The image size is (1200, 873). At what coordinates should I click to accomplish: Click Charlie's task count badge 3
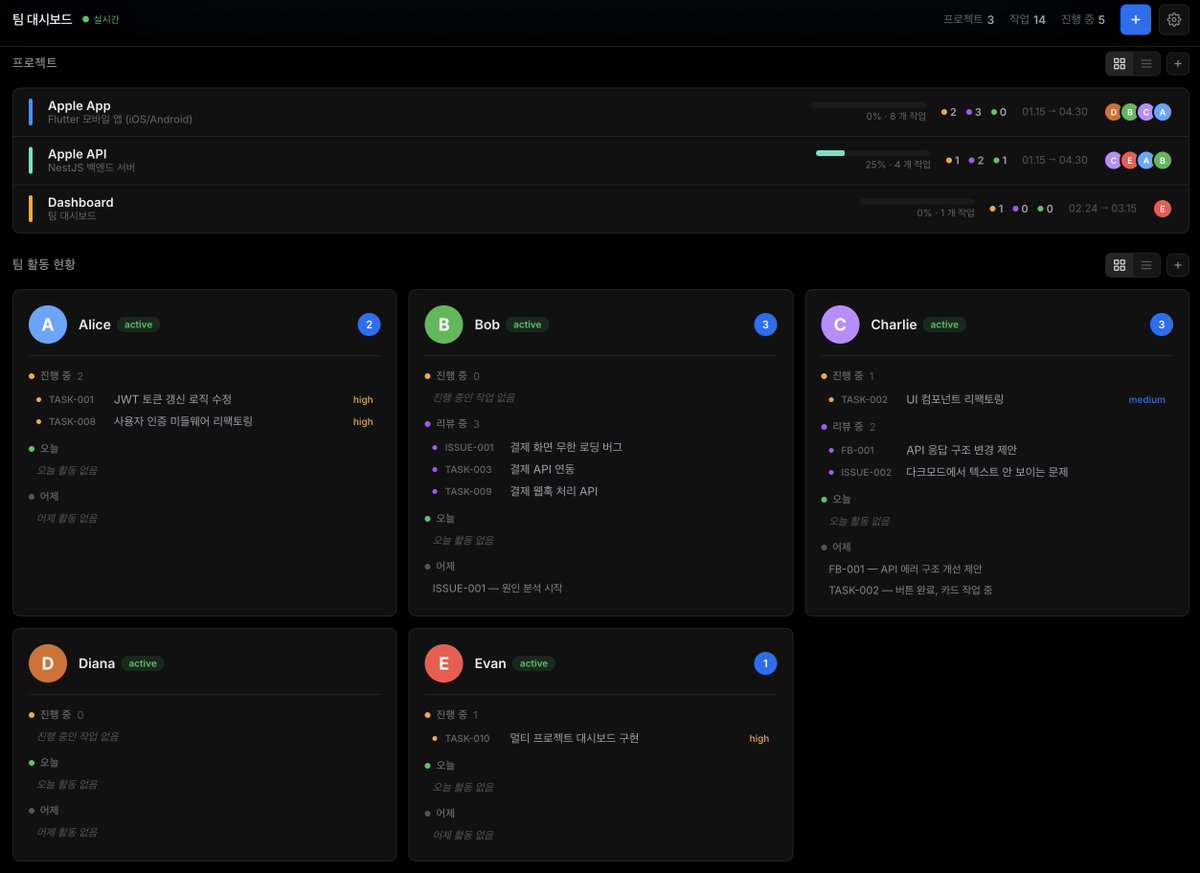1161,325
